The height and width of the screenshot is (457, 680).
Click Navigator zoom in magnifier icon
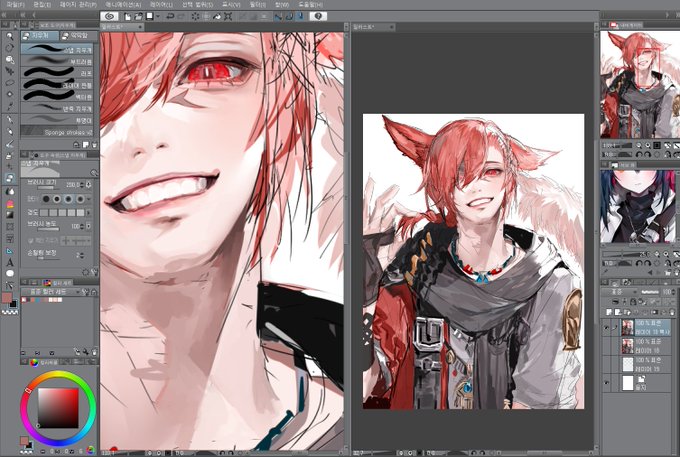[x=648, y=145]
